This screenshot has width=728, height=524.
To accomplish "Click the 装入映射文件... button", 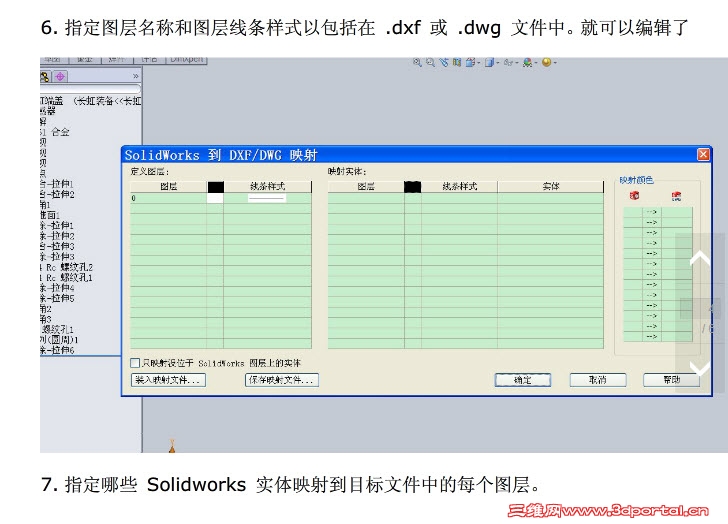I will (x=168, y=380).
